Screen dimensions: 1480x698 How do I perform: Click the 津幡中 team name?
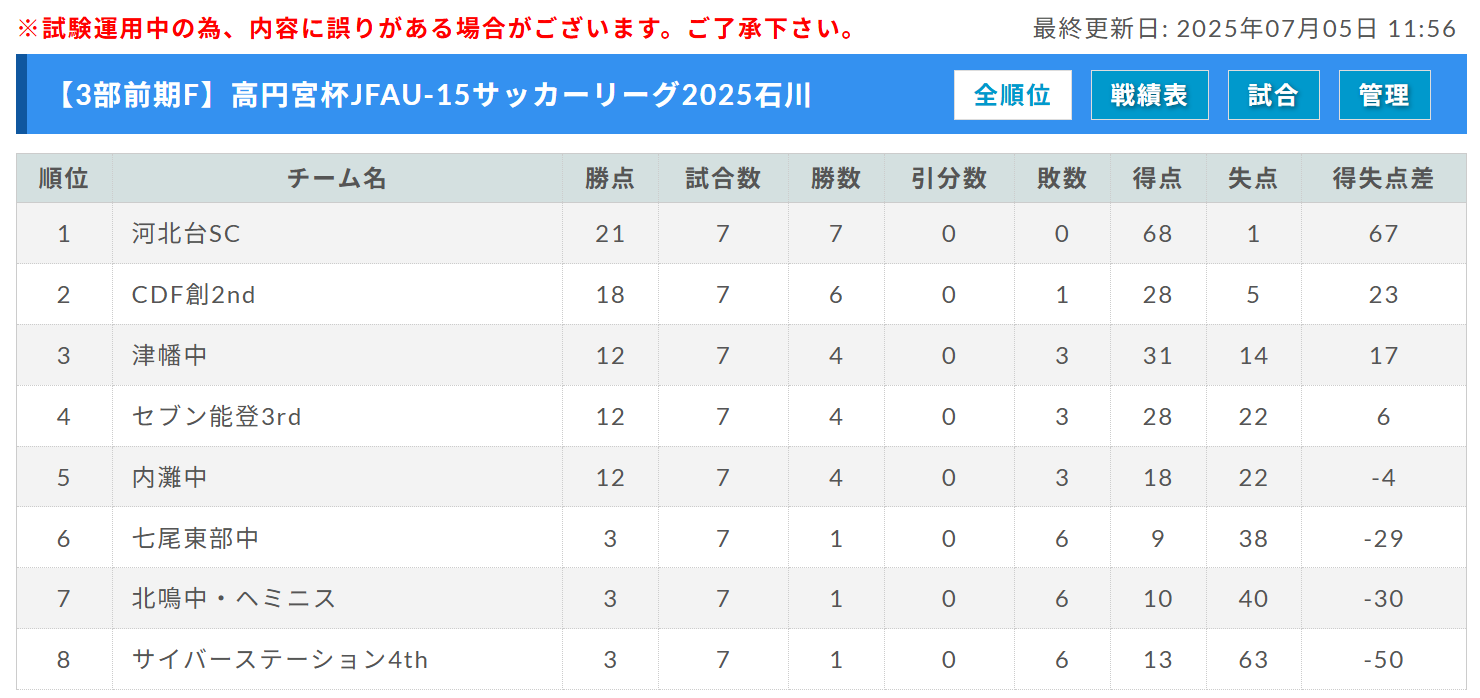170,356
